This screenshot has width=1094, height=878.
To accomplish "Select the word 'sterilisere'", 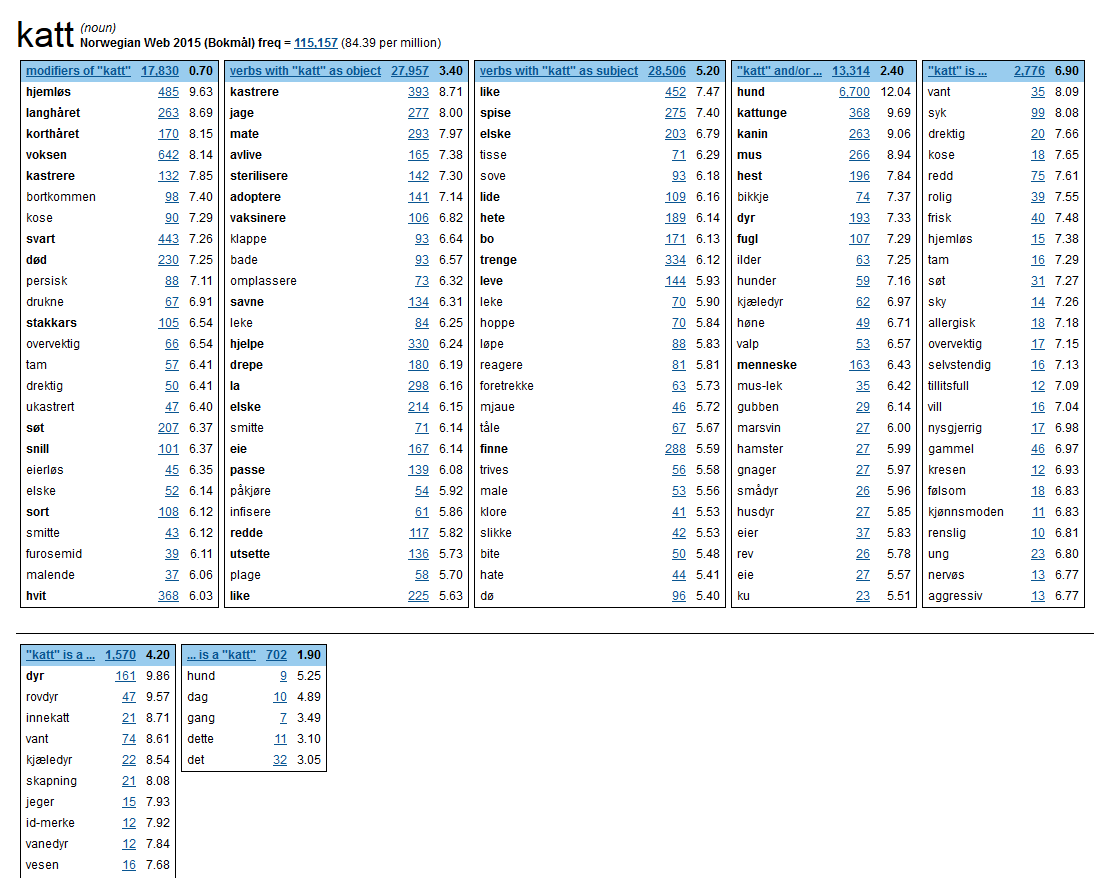I will (x=259, y=176).
